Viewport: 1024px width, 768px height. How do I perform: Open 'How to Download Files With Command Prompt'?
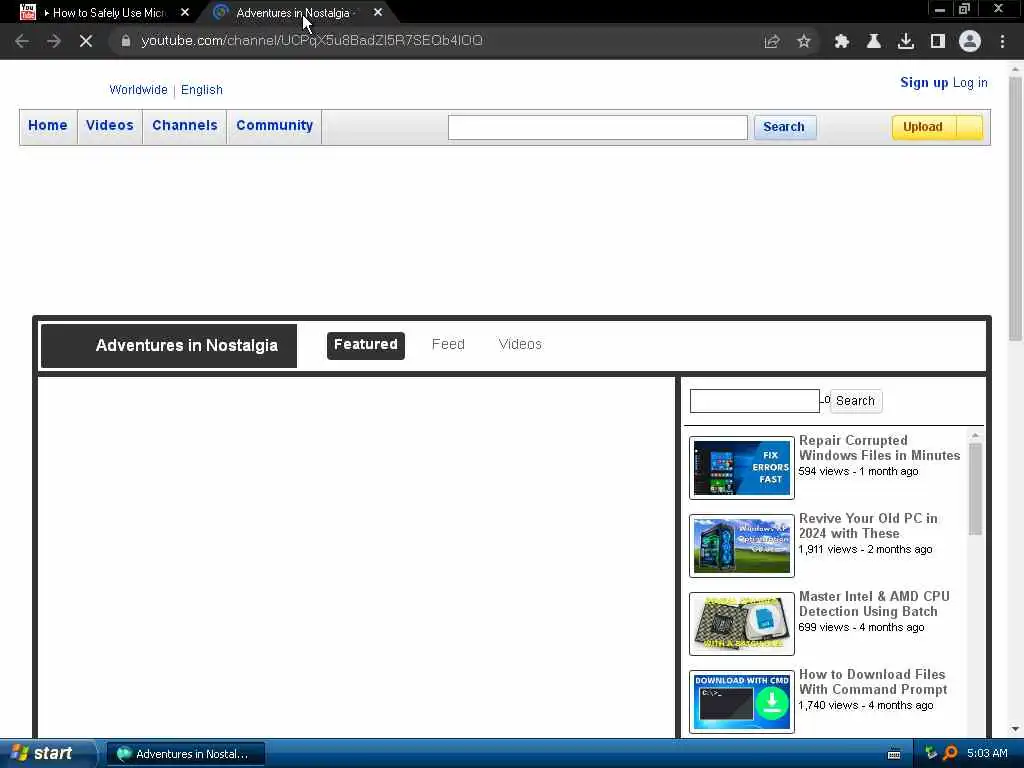pyautogui.click(x=873, y=682)
